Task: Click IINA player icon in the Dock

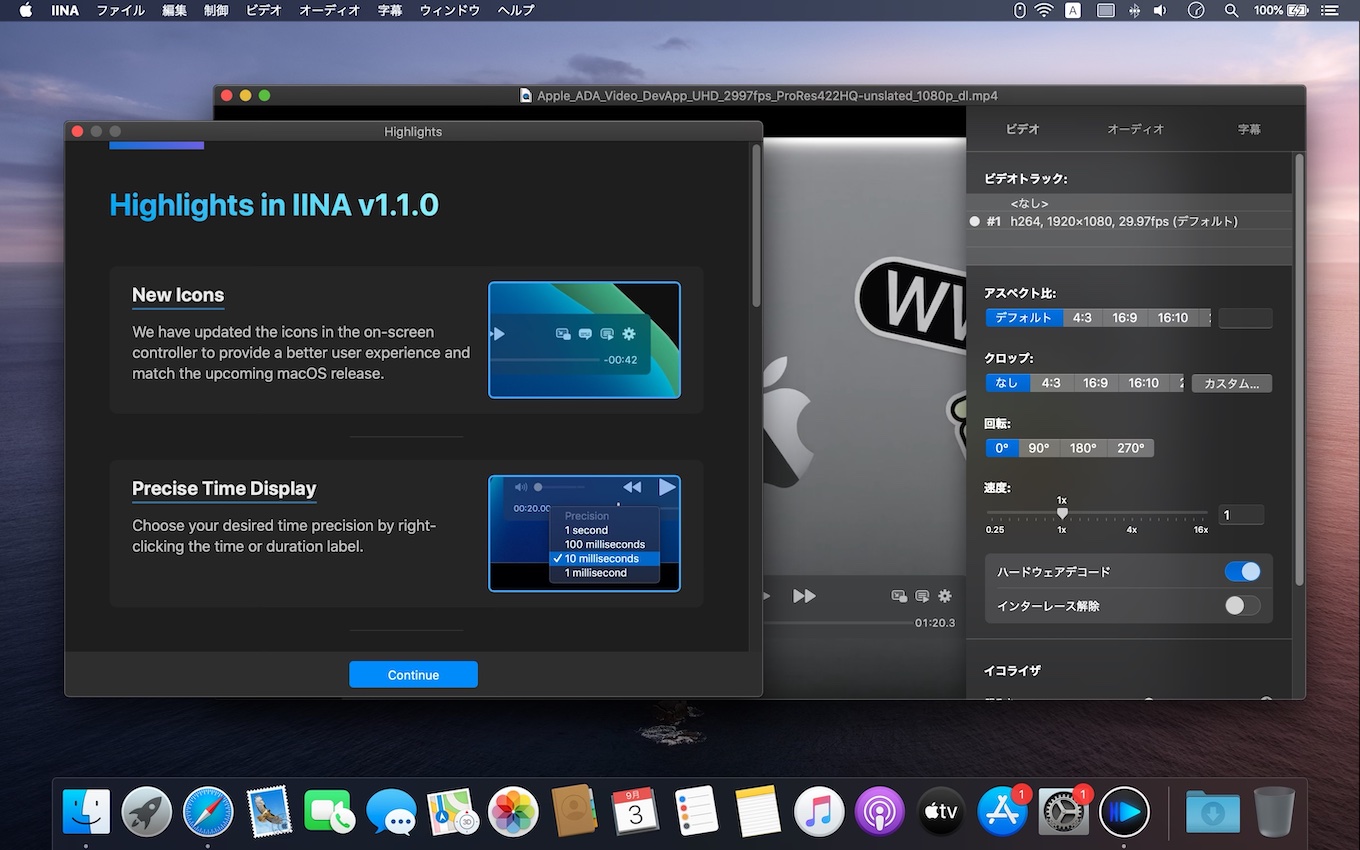Action: coord(1124,811)
